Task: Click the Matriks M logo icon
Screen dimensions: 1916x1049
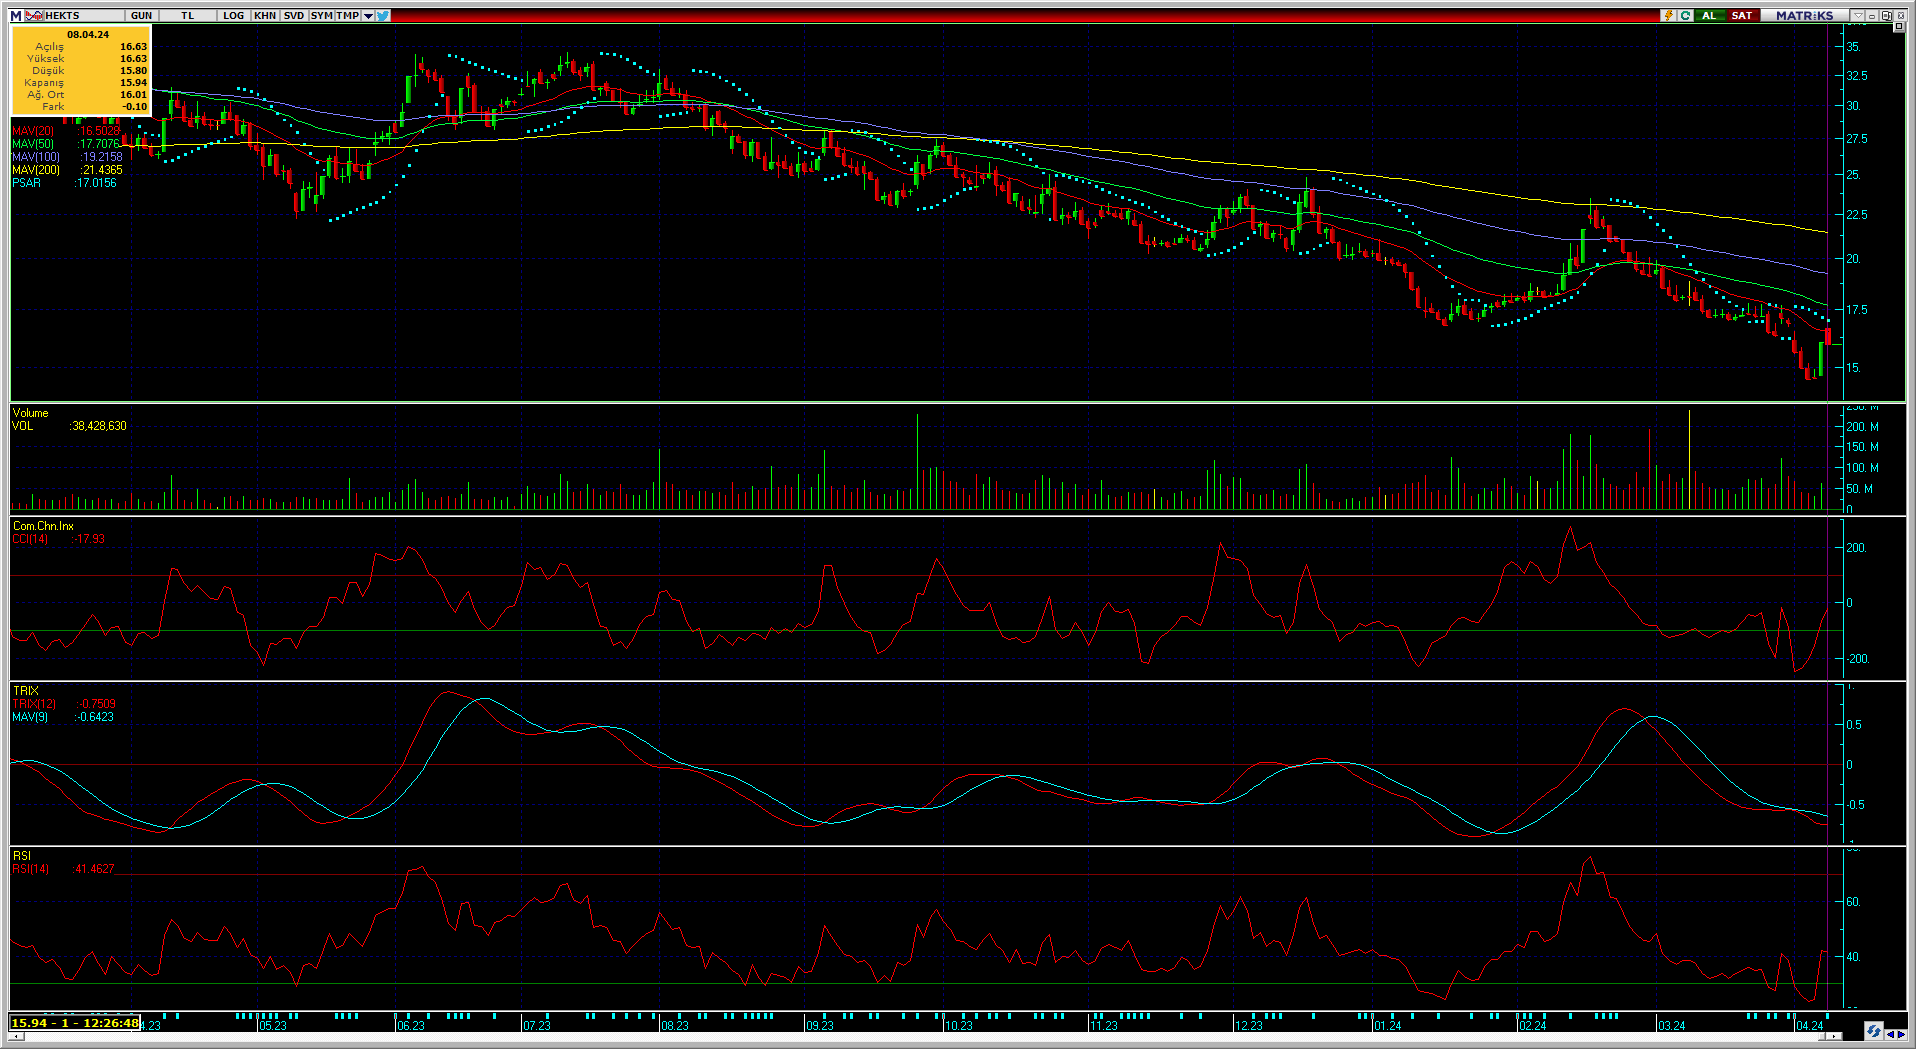Action: [16, 15]
